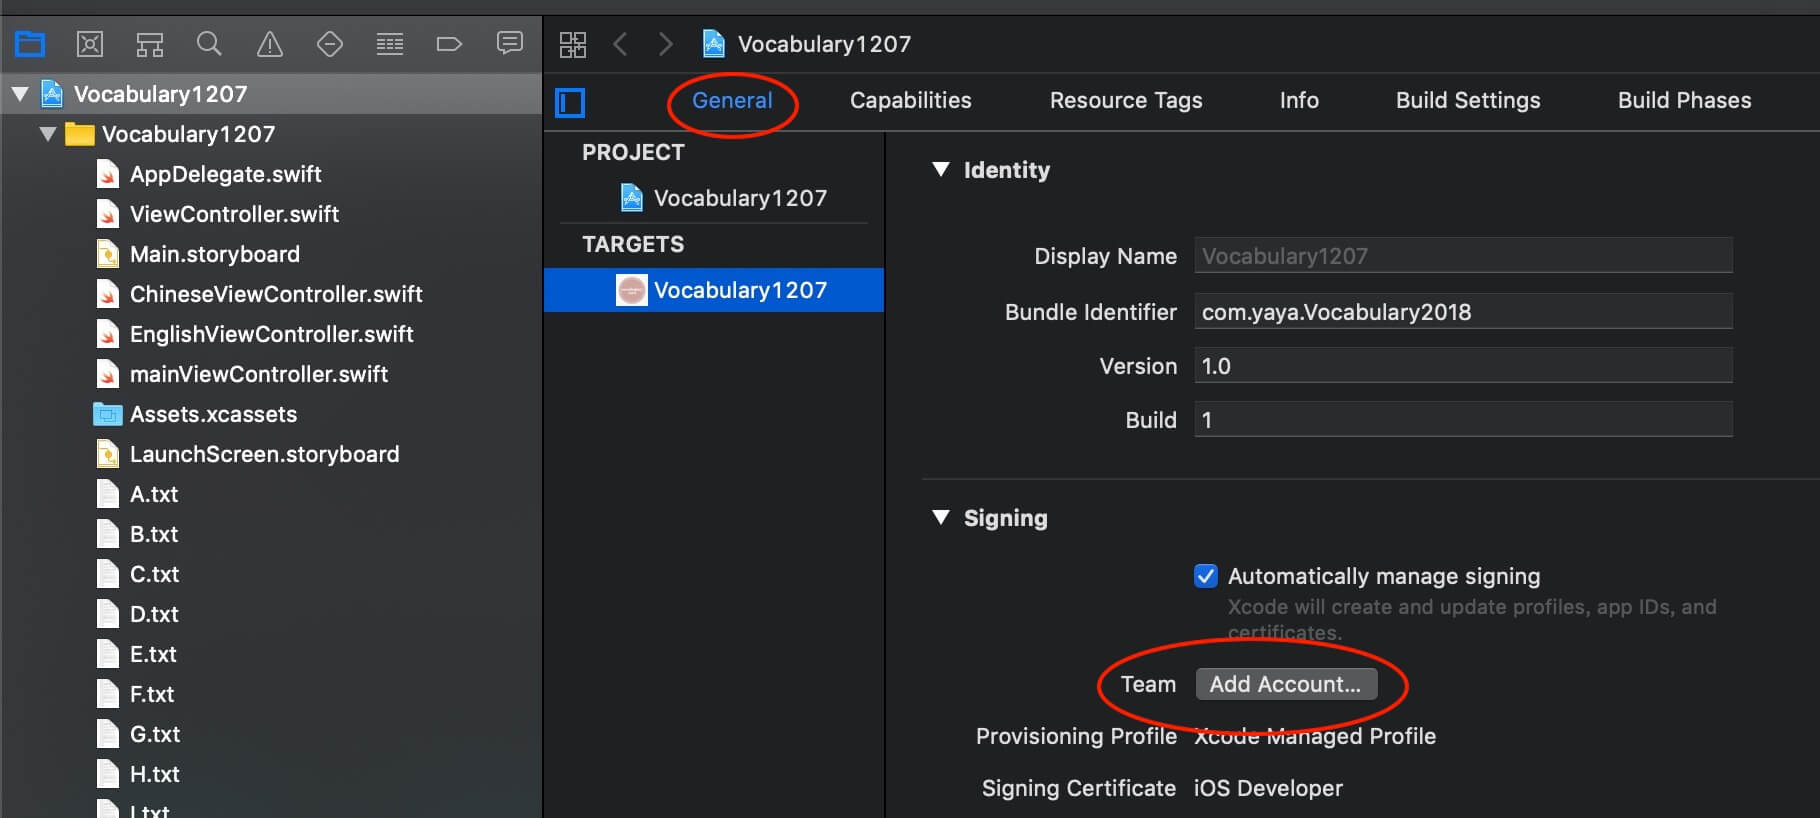
Task: Show the Issue navigator warning icon
Action: [x=270, y=44]
